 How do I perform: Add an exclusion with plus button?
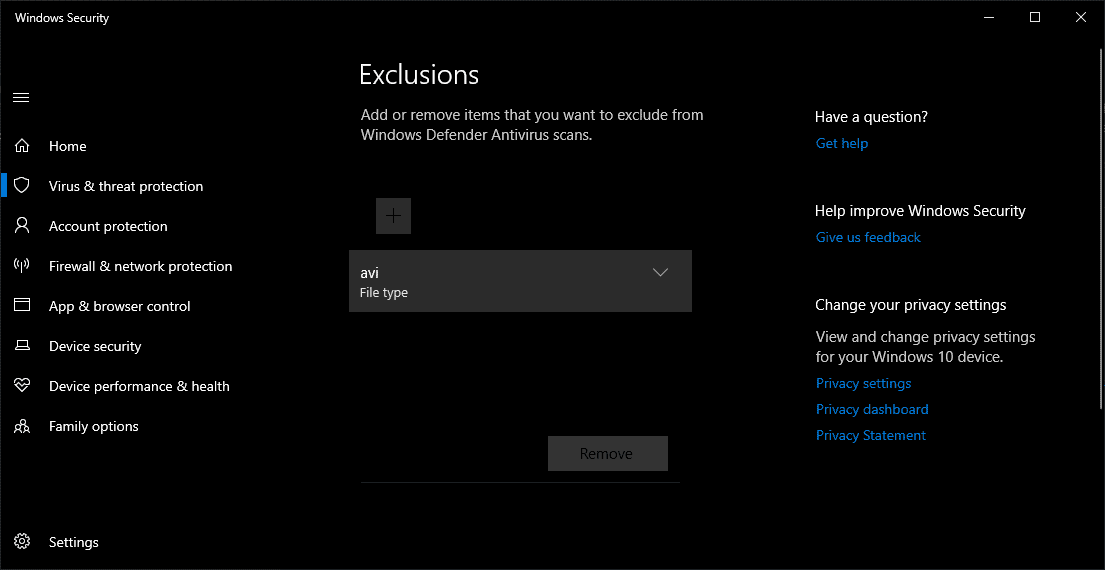click(x=393, y=216)
